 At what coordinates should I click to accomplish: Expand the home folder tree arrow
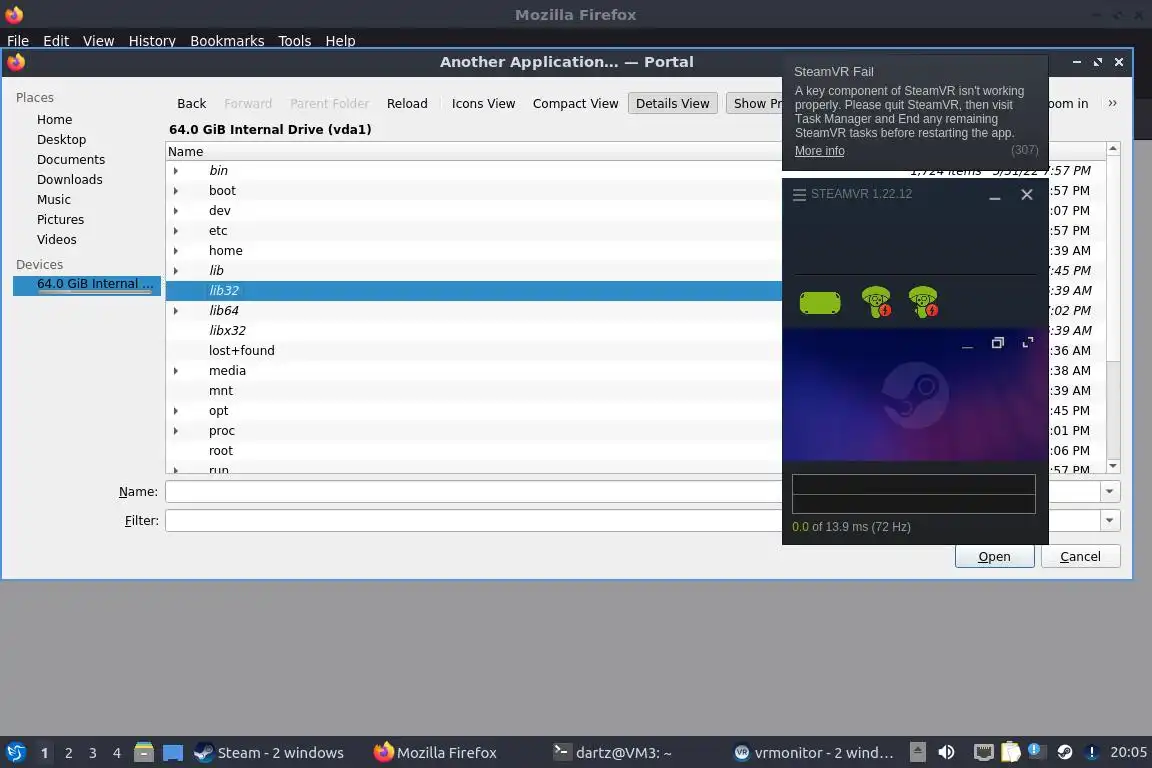click(x=176, y=251)
